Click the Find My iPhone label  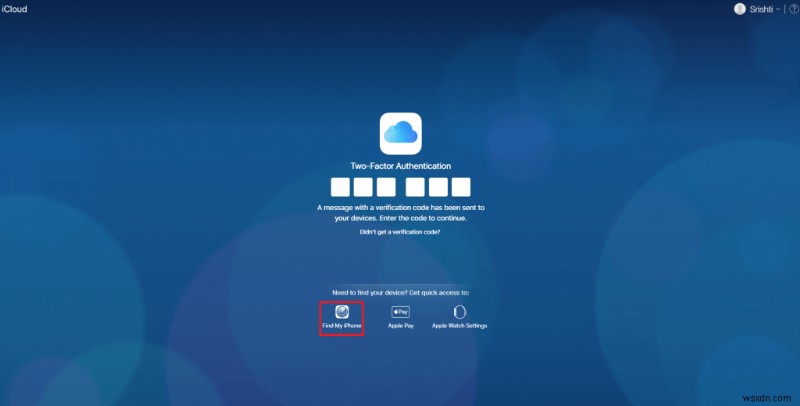point(342,325)
